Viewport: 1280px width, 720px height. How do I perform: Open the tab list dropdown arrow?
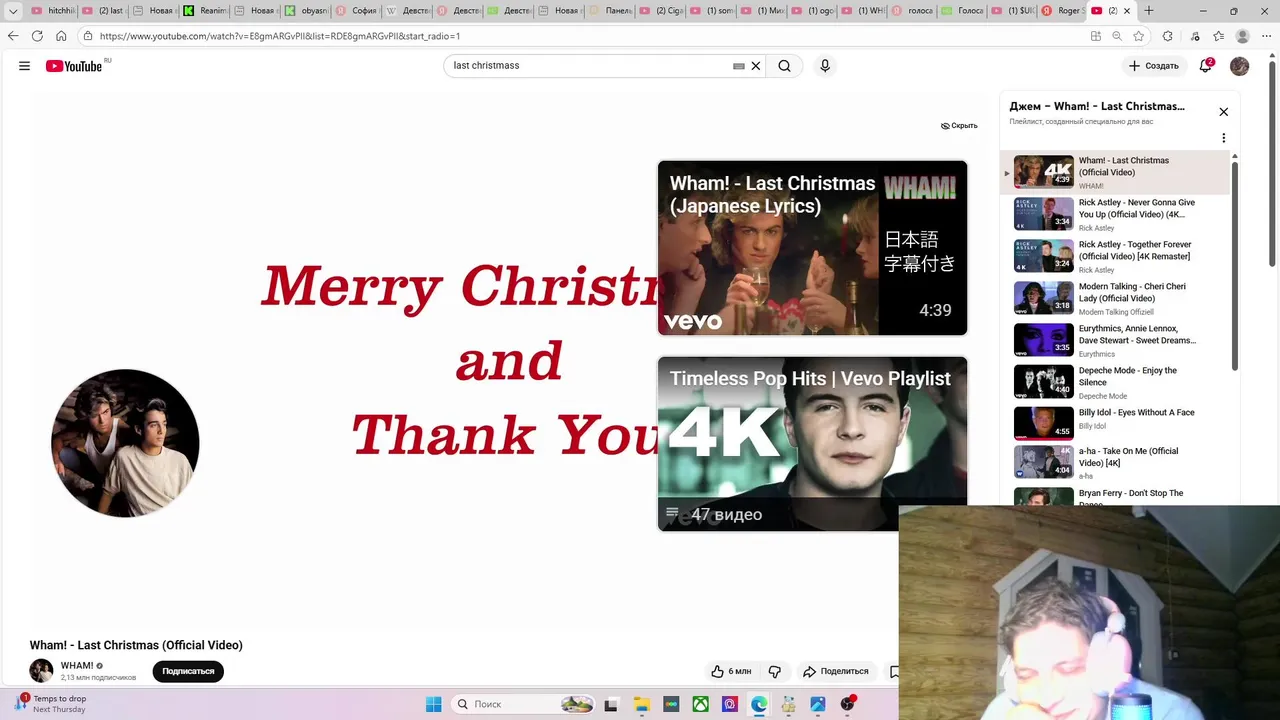point(13,11)
